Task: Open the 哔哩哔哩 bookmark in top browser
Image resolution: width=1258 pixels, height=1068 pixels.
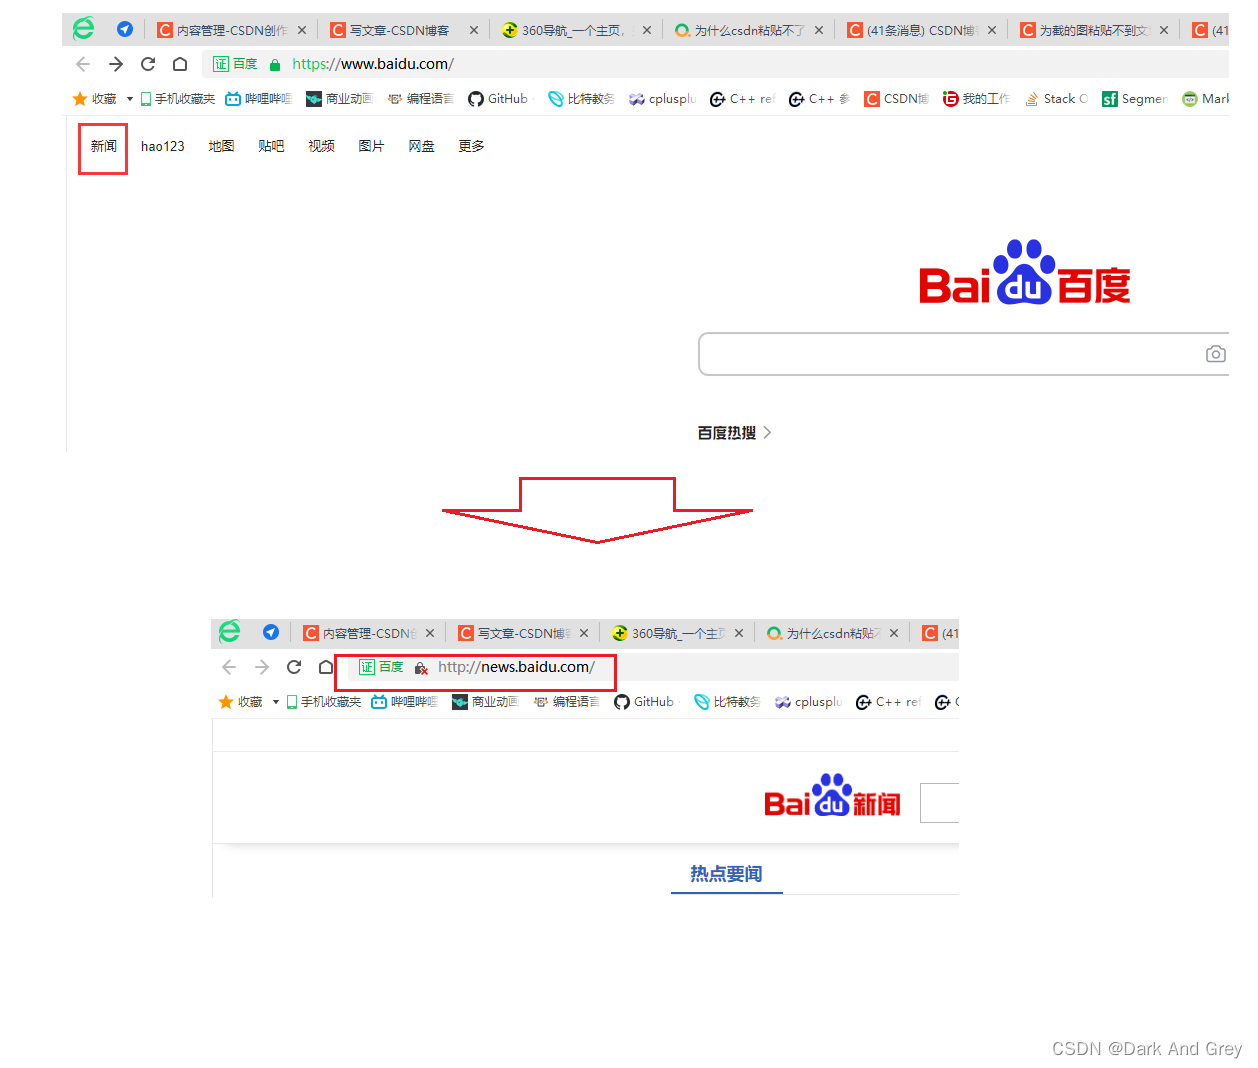Action: 259,99
